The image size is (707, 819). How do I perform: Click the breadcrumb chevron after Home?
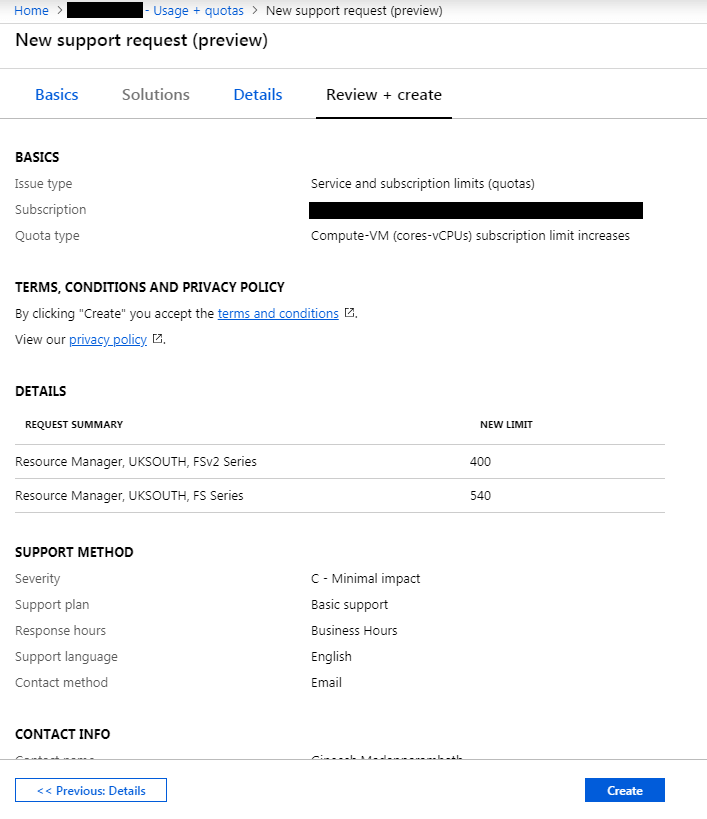pos(59,11)
